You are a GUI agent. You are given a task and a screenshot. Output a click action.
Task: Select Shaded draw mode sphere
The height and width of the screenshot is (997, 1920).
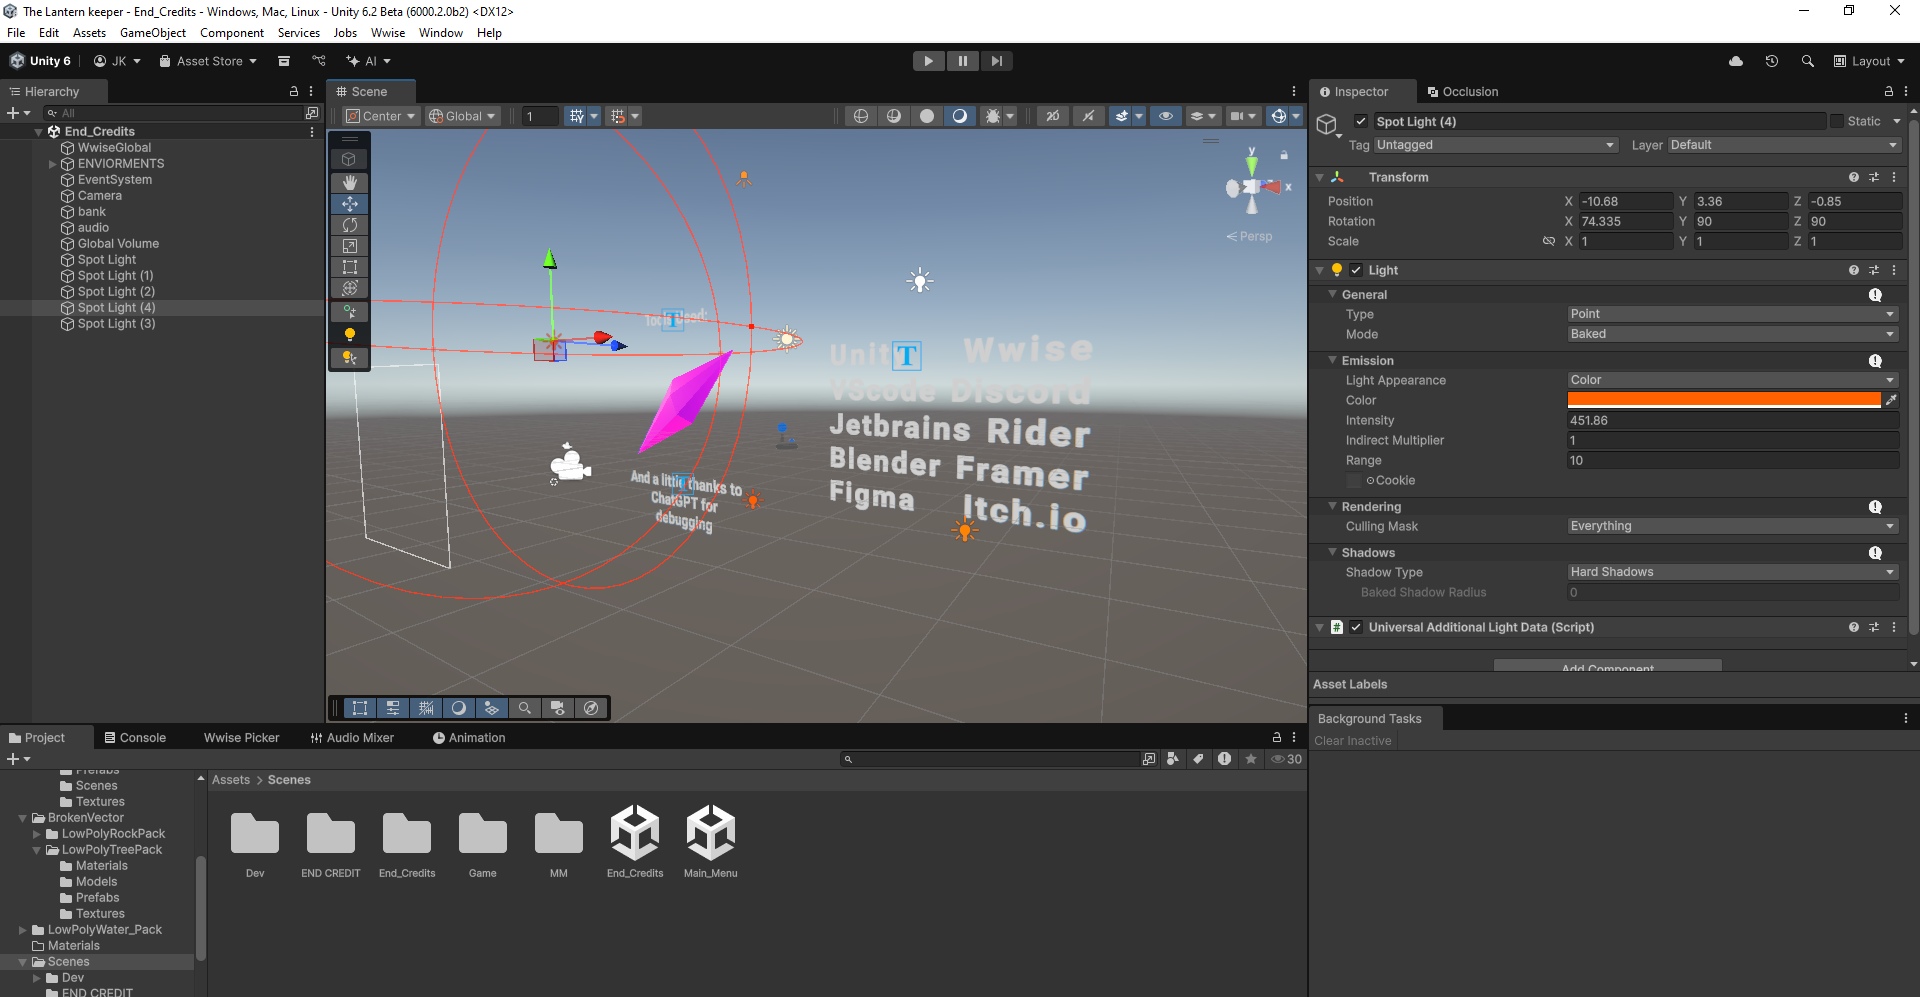[927, 116]
